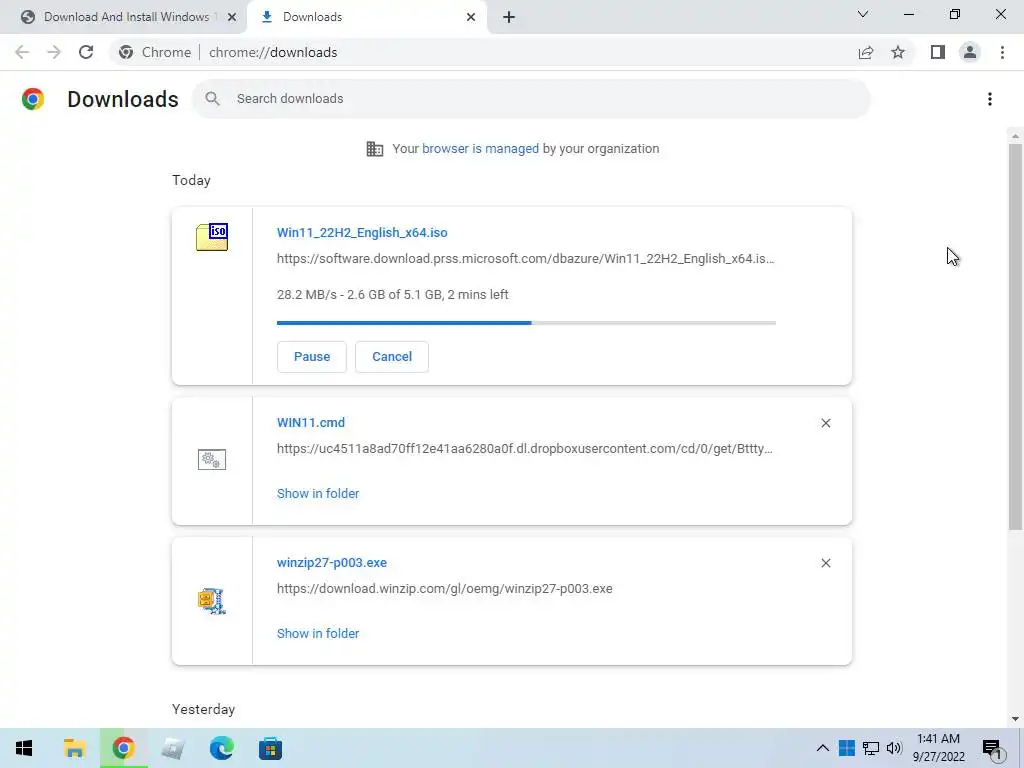
Task: Open the Win11_22H2_English_x64.iso link
Action: click(x=362, y=232)
